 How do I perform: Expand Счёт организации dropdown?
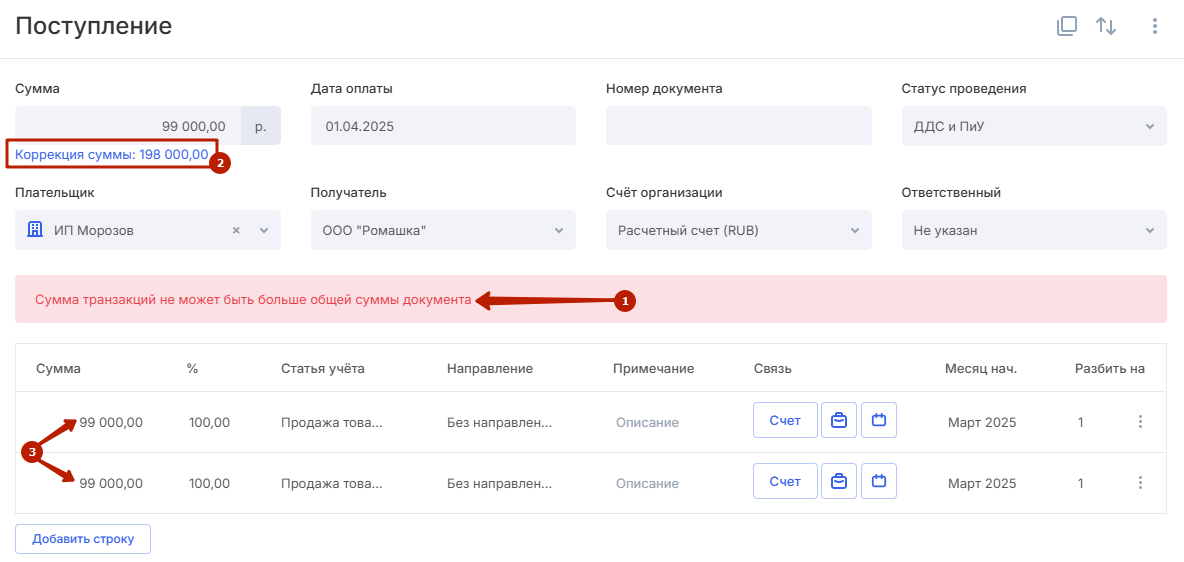[738, 230]
